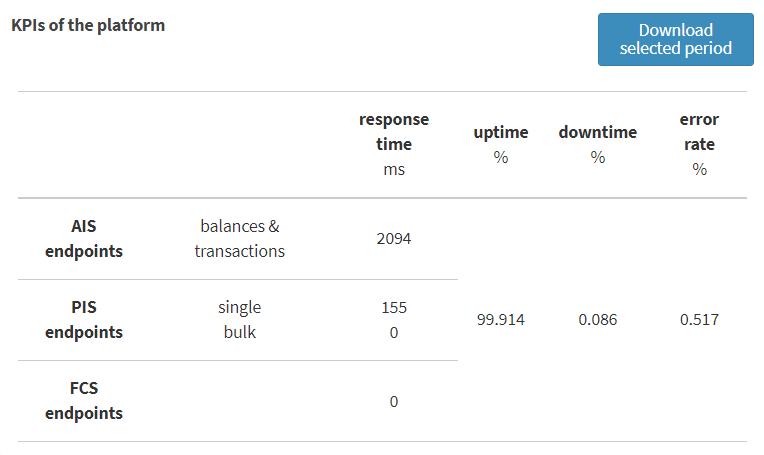Click the 0.086 downtime value
This screenshot has height=455, width=764.
(597, 320)
